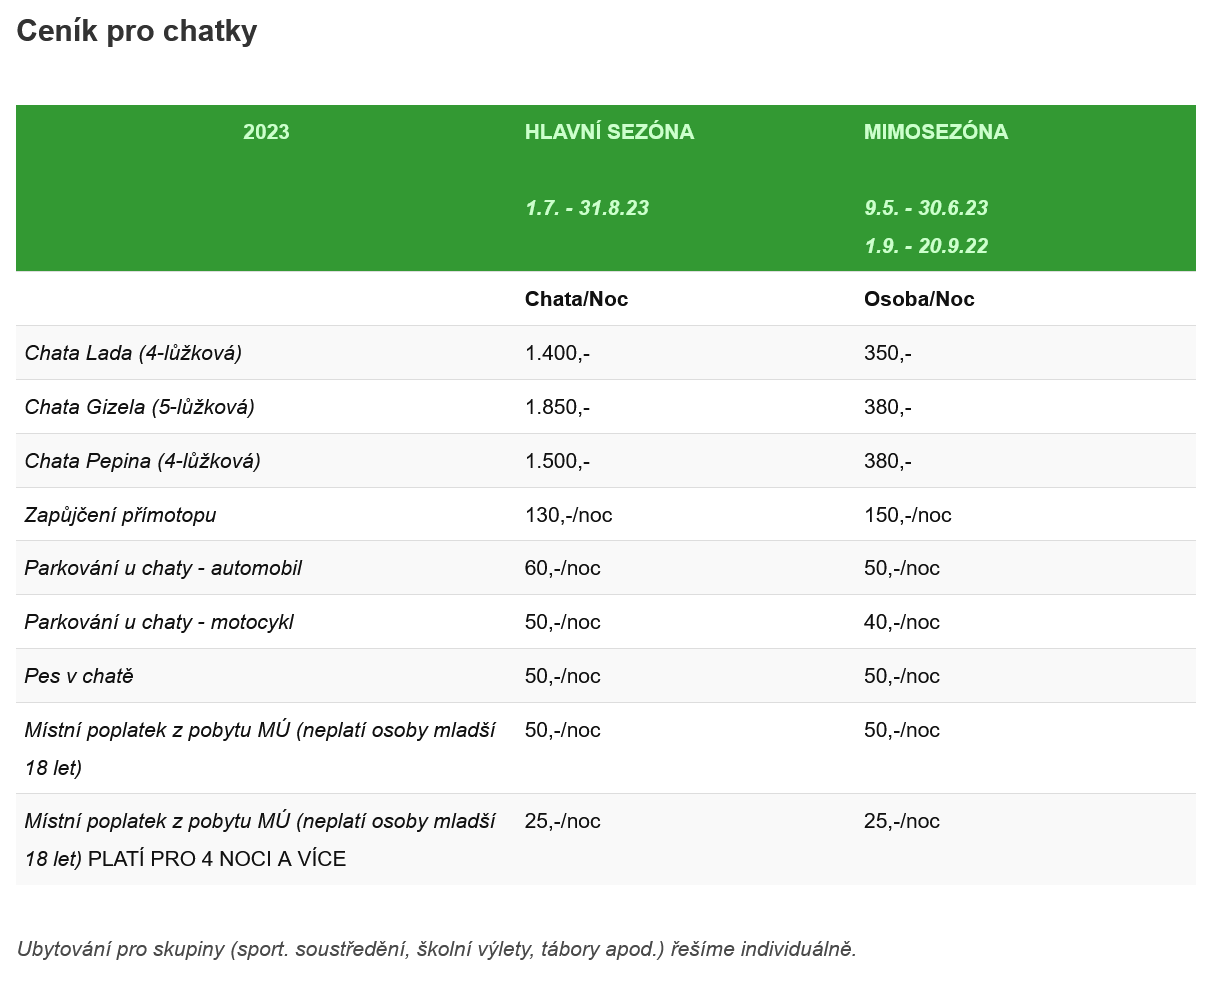1209x984 pixels.
Task: Click the Chata Pepina (4-lůžková) row label
Action: pyautogui.click(x=143, y=461)
